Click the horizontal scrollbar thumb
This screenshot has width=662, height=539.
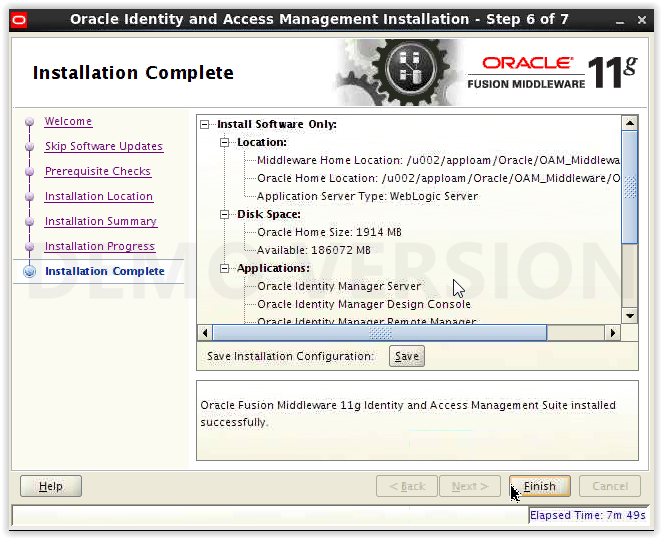pyautogui.click(x=380, y=333)
